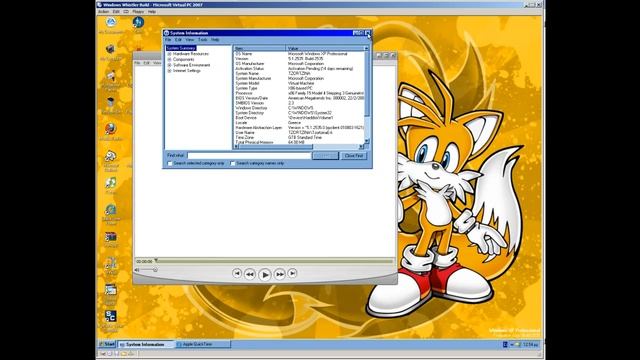Screen dimensions: 640x360
Task: Sort by the Item column header
Action: (x=259, y=48)
